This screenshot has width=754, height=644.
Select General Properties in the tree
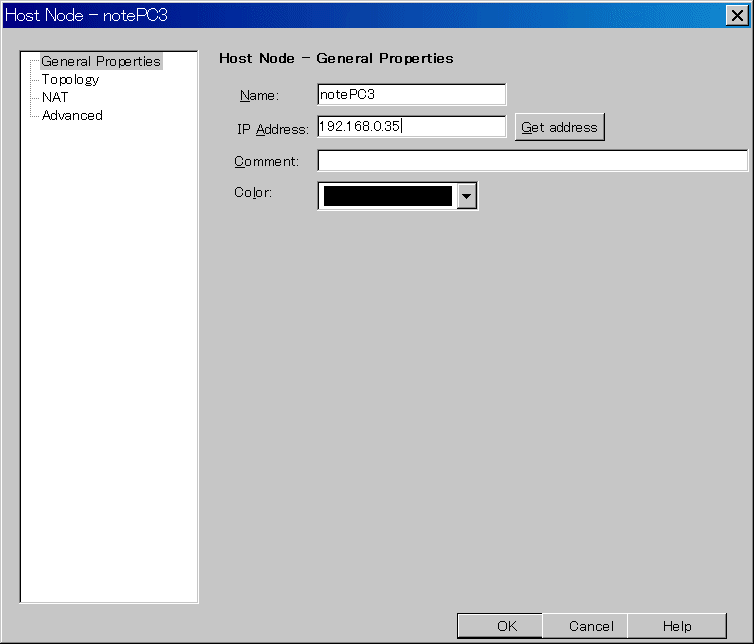click(100, 61)
